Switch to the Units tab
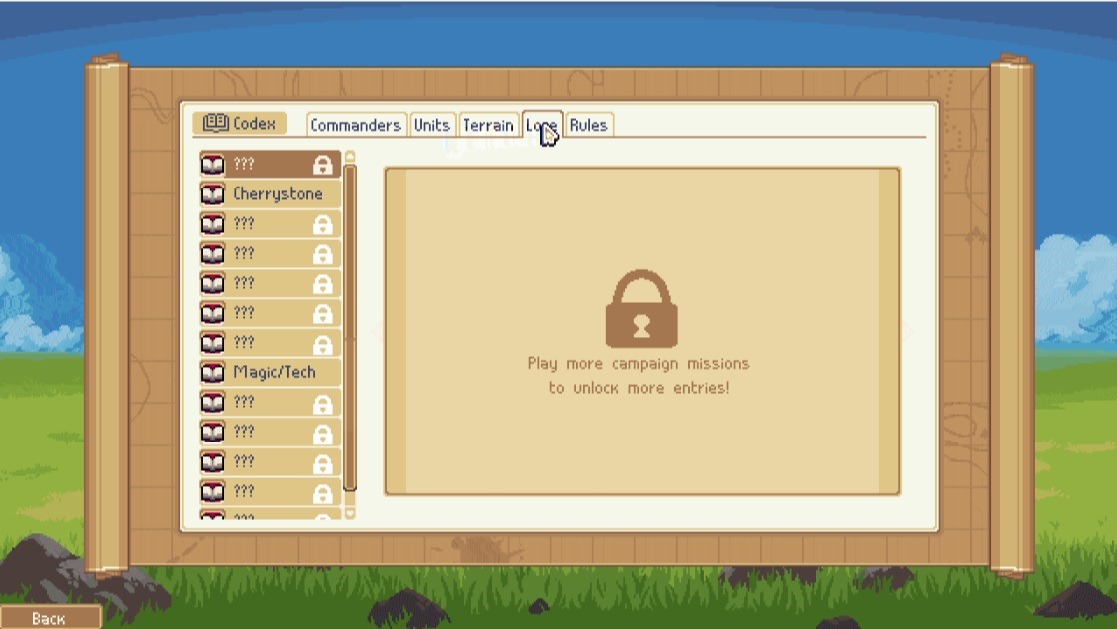The image size is (1117, 629). pyautogui.click(x=431, y=125)
